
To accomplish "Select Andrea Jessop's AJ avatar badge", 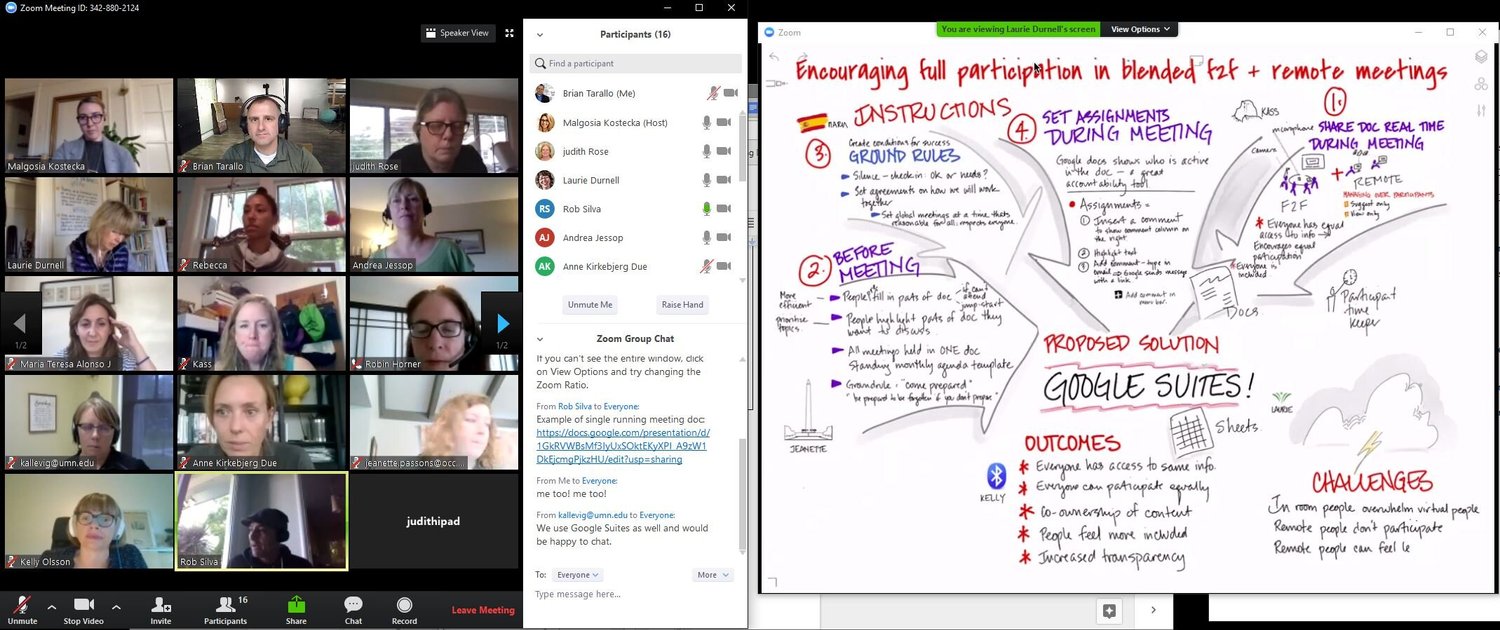I will tap(545, 238).
